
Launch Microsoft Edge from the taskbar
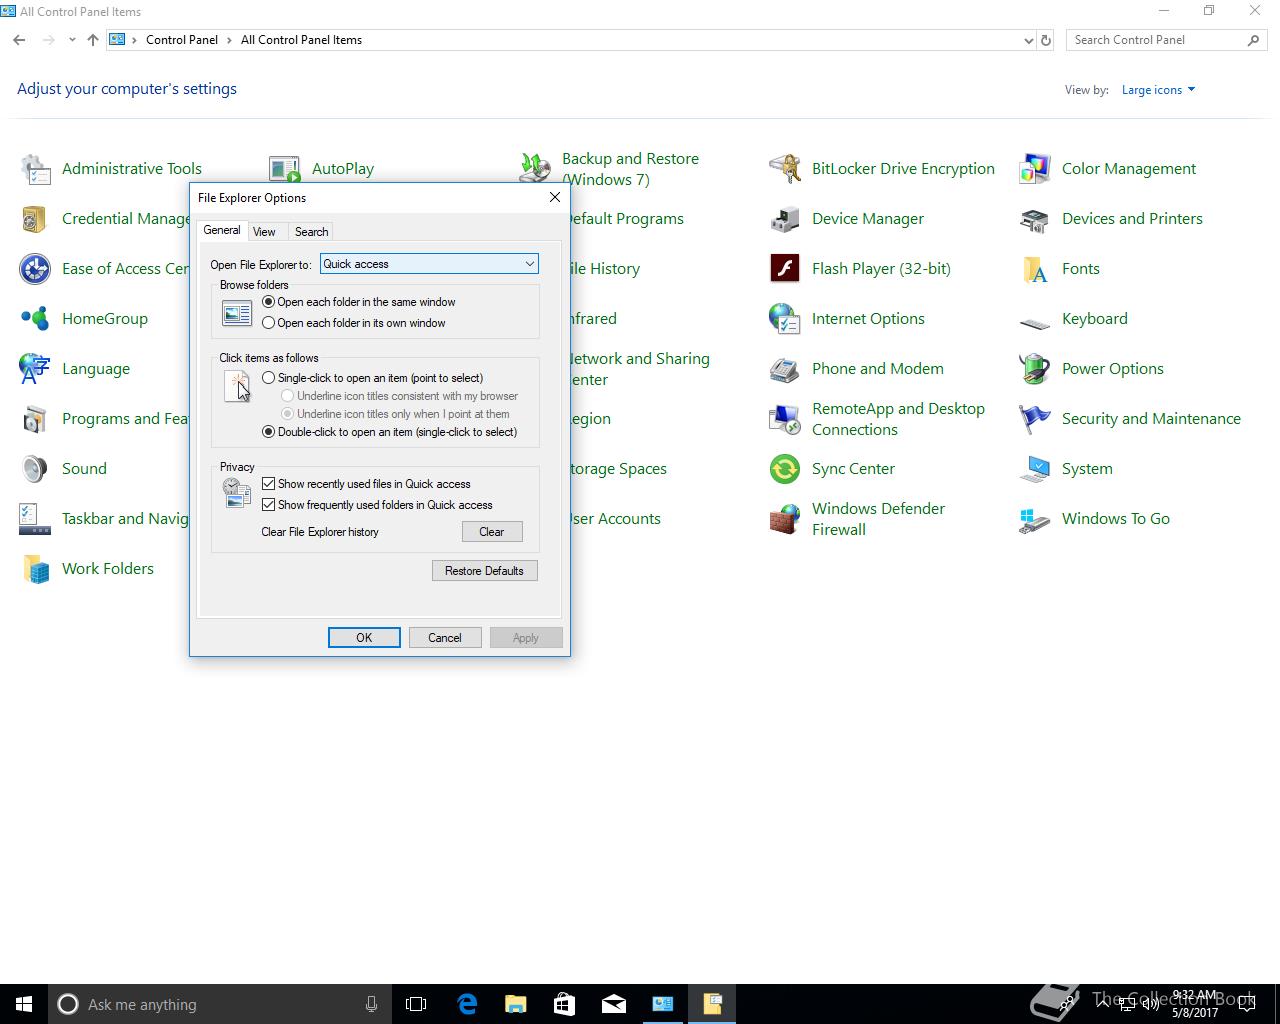(467, 1004)
